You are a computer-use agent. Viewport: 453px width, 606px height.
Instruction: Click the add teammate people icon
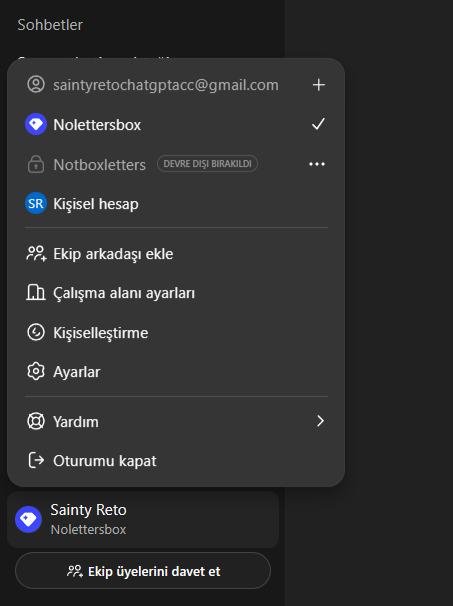[x=36, y=254]
